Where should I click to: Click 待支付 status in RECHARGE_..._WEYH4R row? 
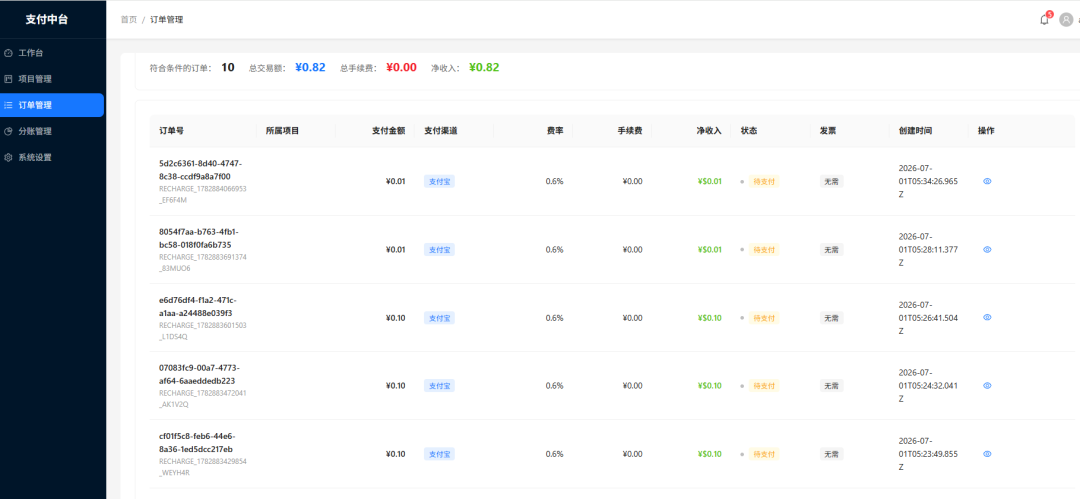764,454
